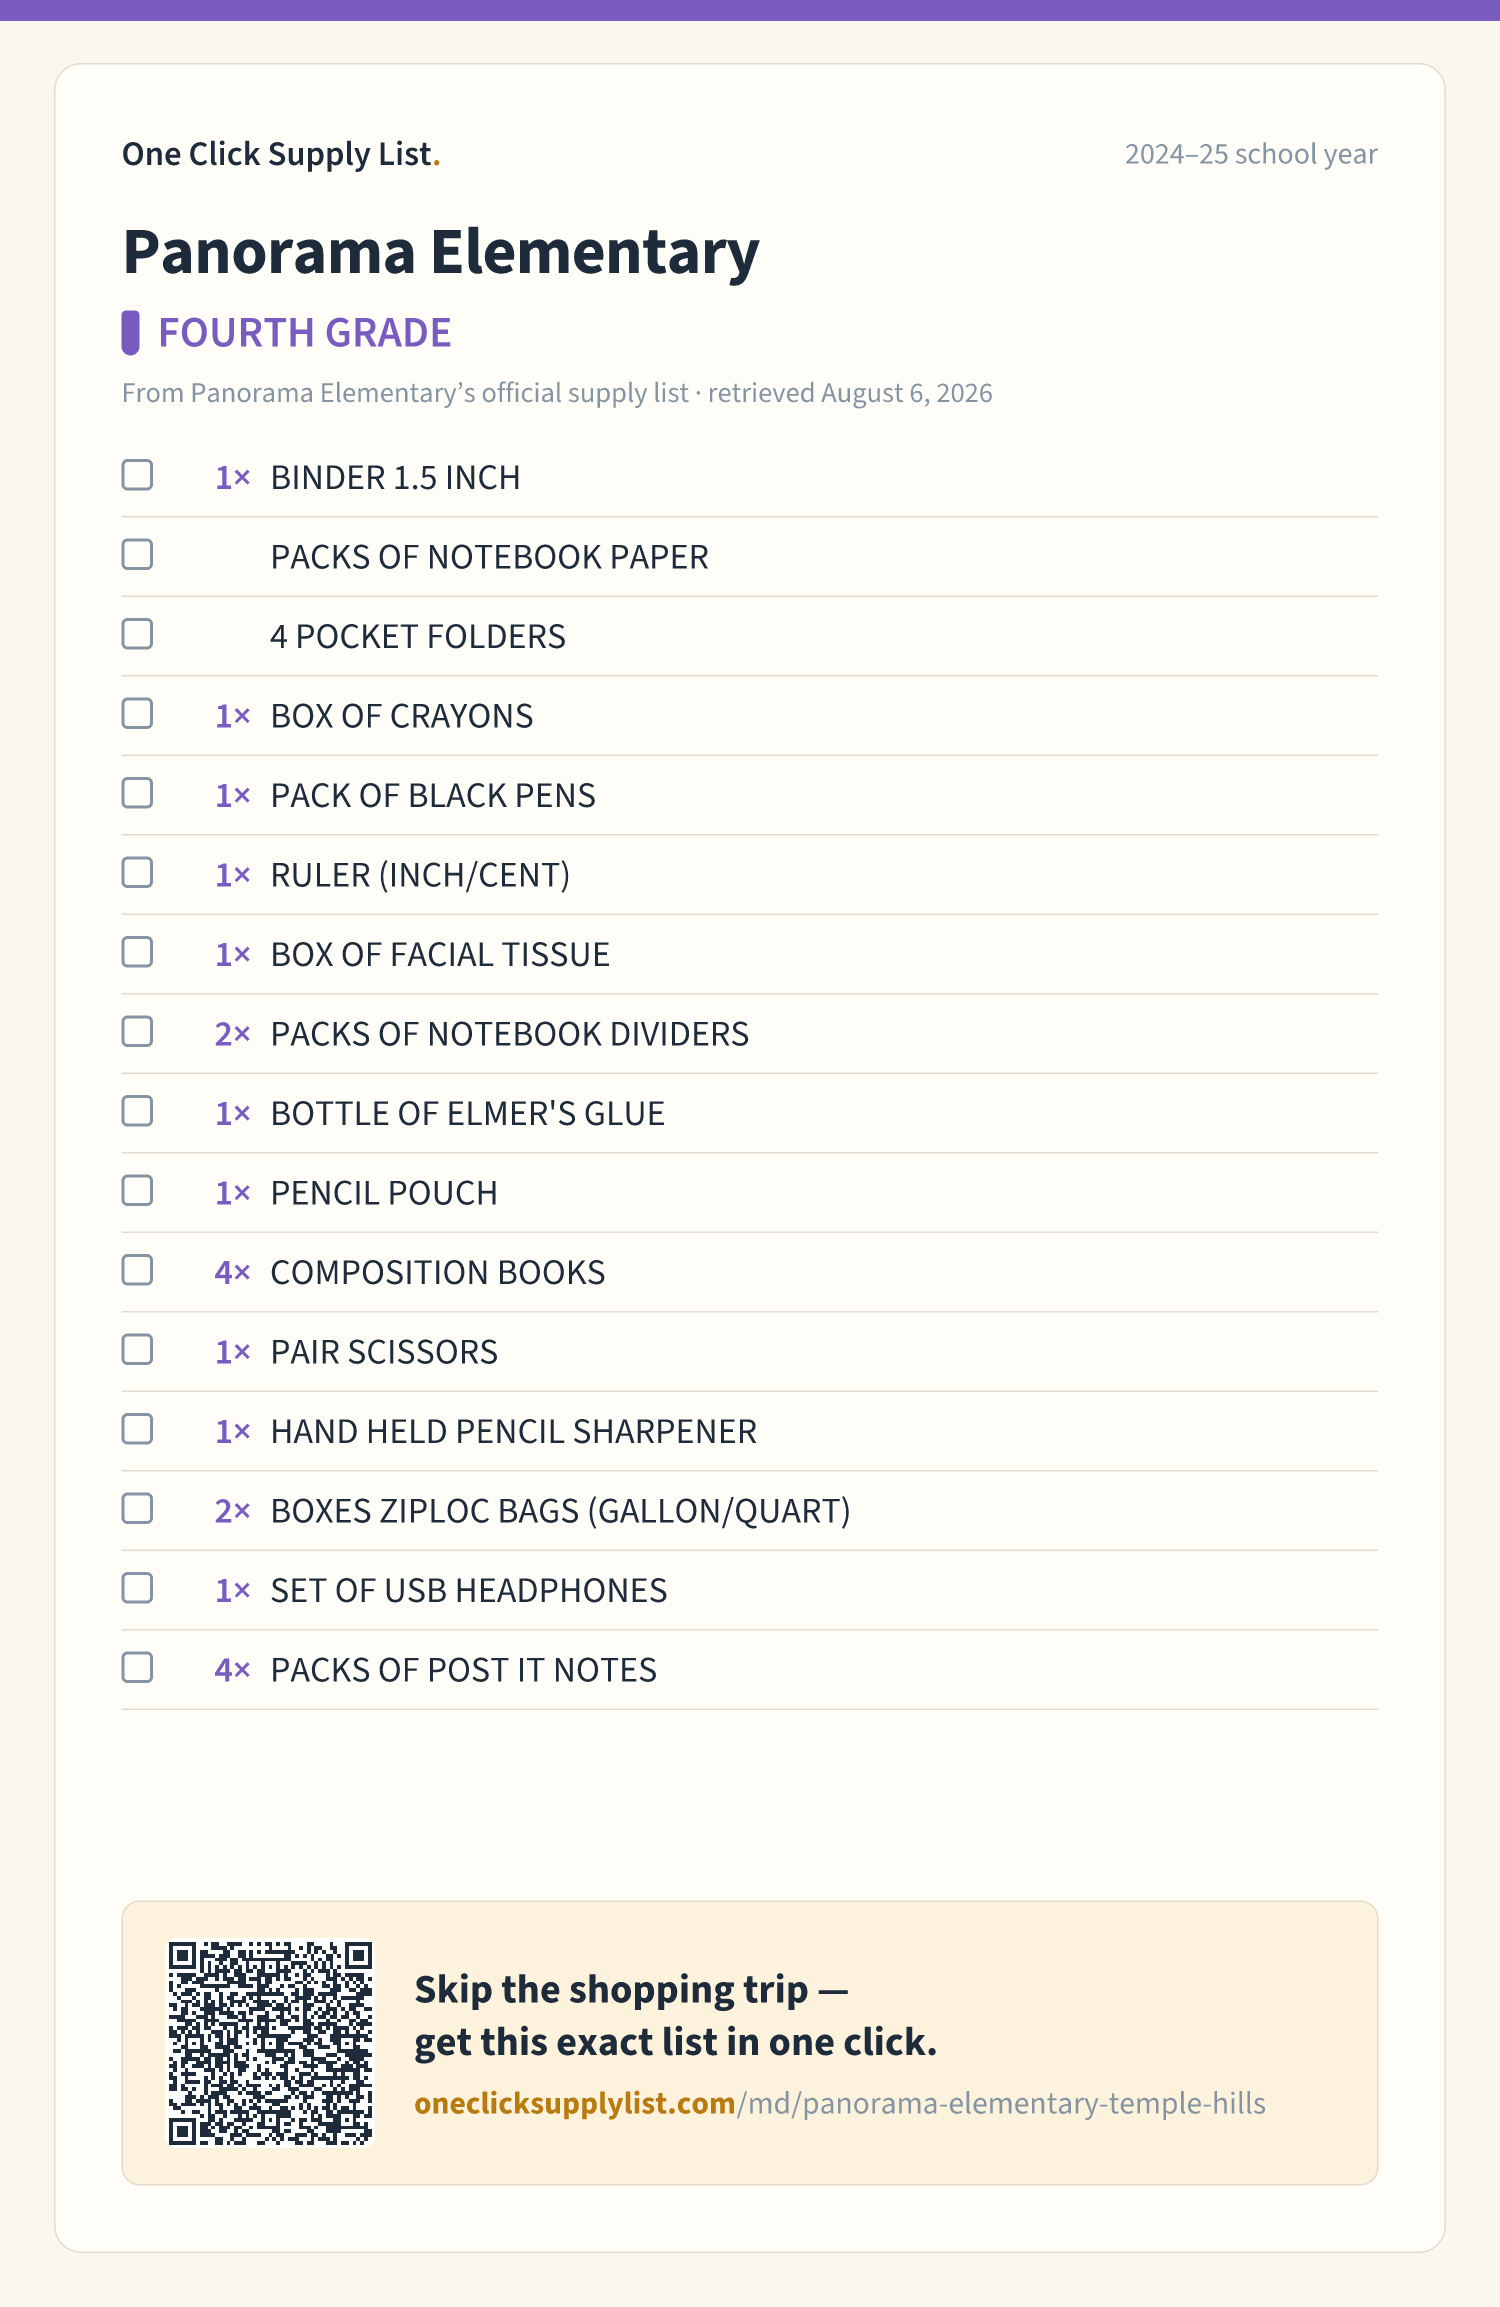Mark BOX OF CRAYONS as done

point(137,714)
